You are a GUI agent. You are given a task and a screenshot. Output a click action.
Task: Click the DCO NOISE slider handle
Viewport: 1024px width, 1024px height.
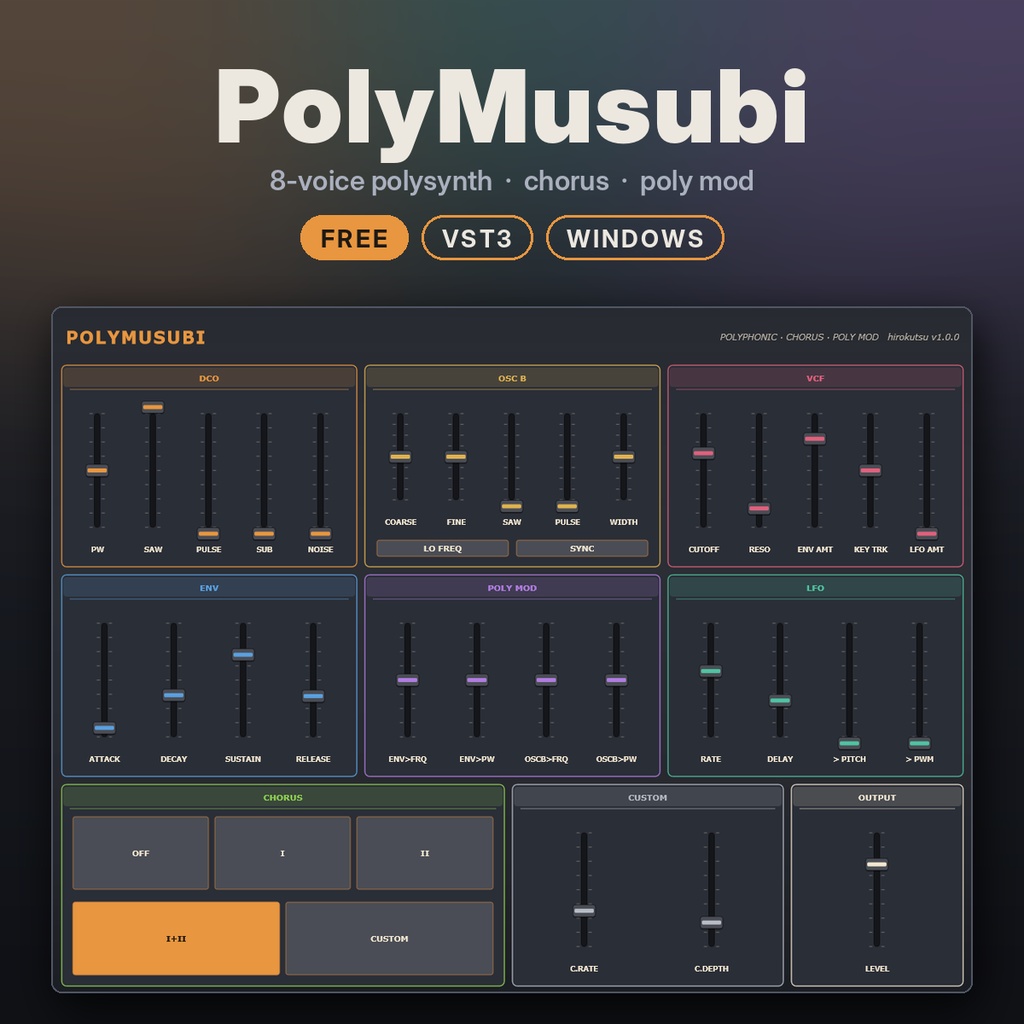pos(320,534)
